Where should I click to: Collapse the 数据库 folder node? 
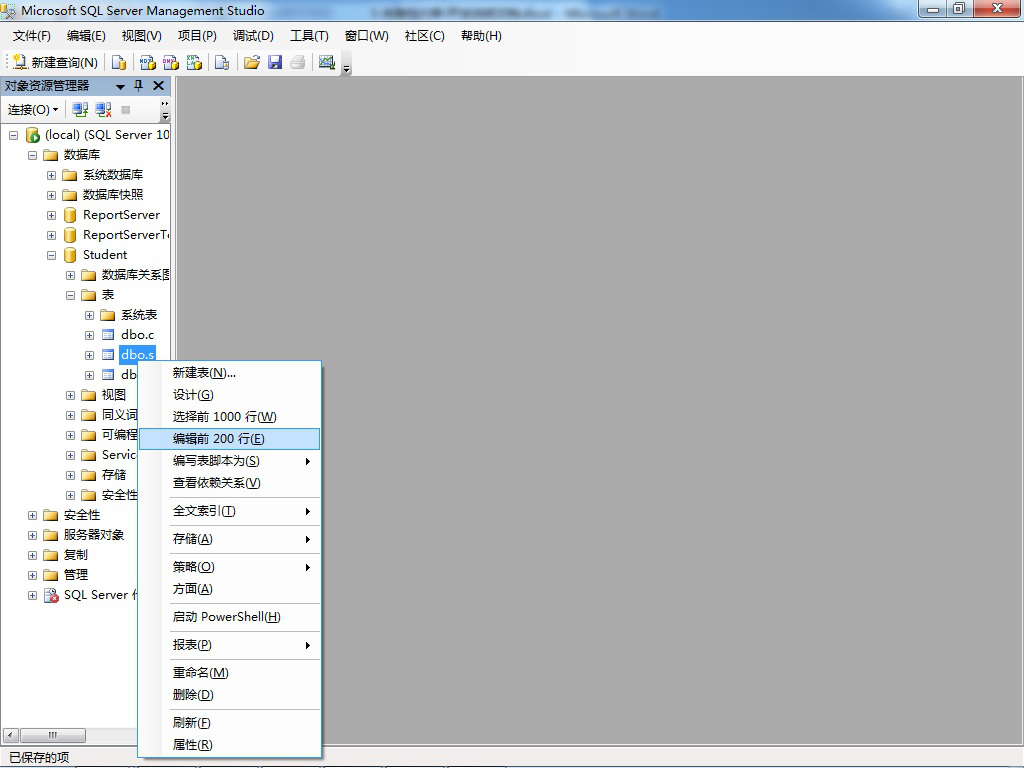coord(32,155)
